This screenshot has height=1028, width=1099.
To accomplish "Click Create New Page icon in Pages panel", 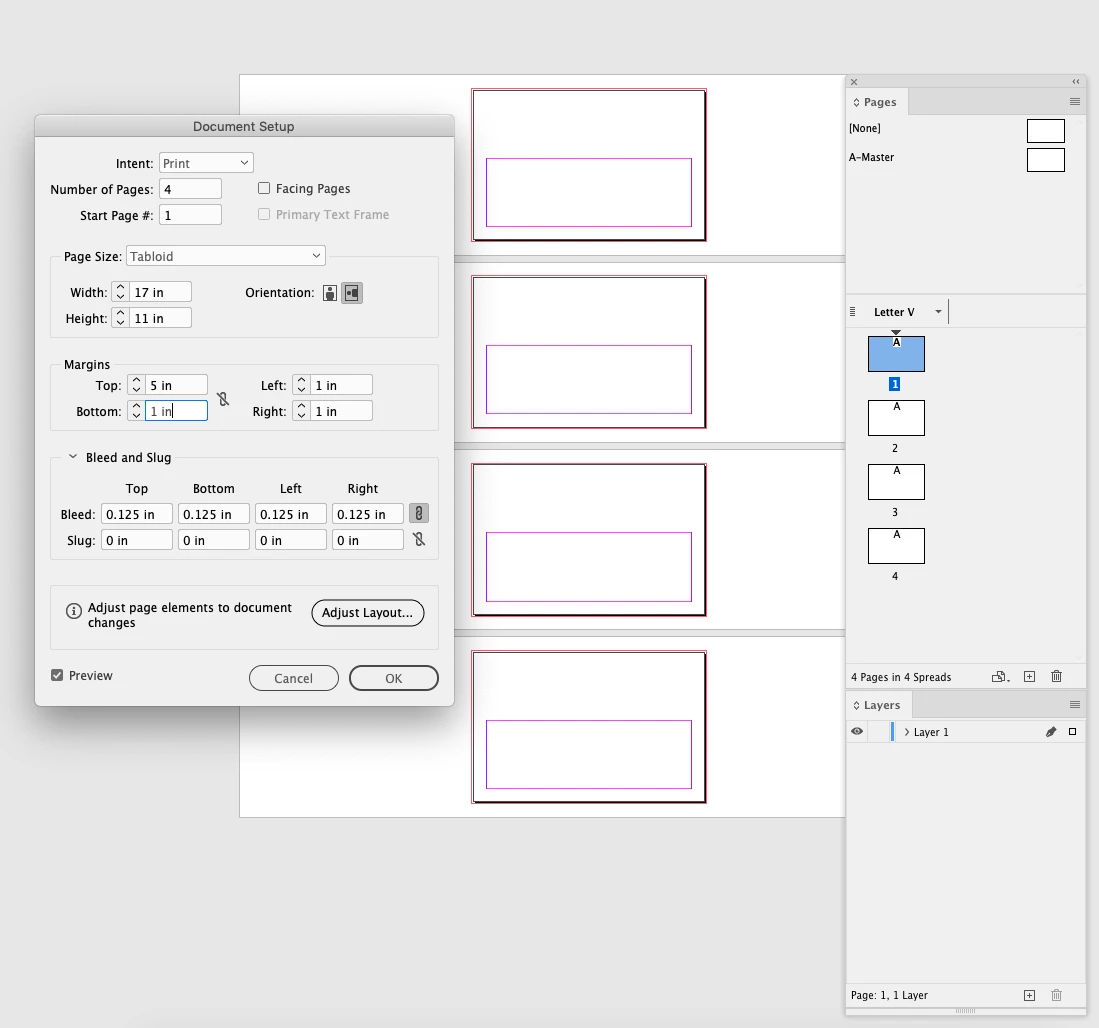I will (x=1029, y=677).
